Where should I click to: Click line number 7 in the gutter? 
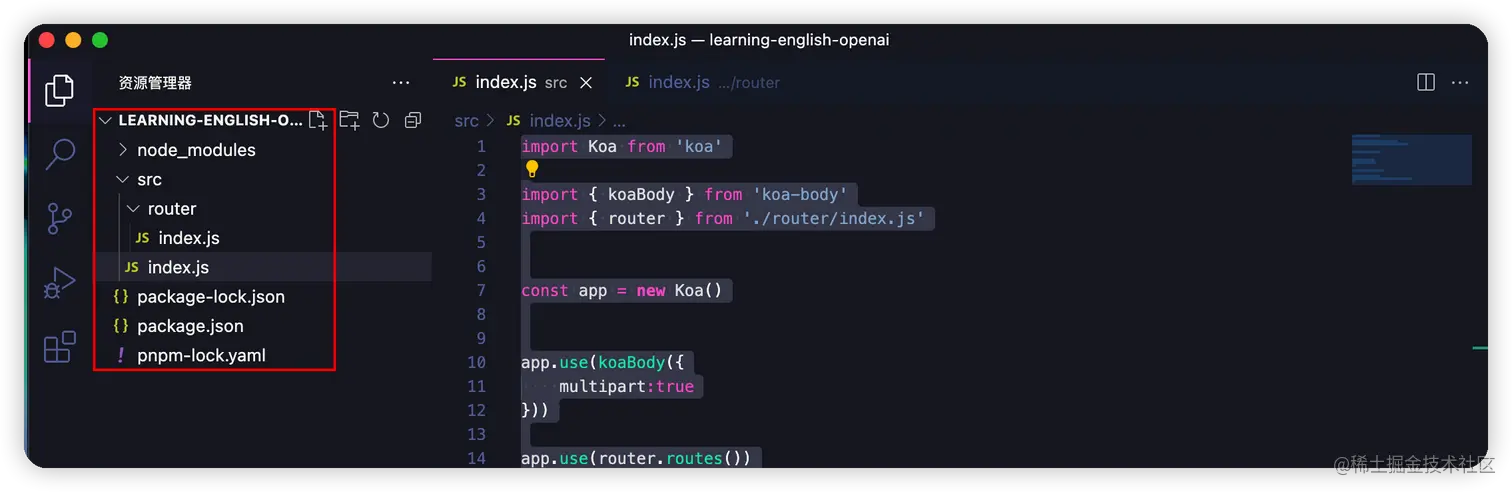pos(481,290)
